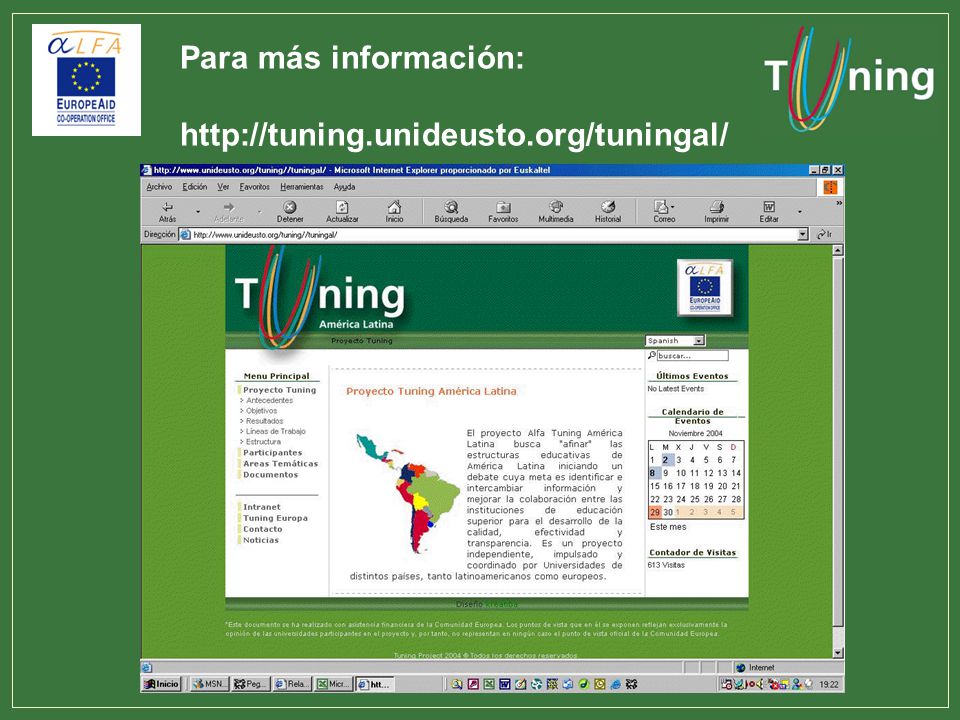Click the Ir go button
The width and height of the screenshot is (960, 720).
pos(825,234)
